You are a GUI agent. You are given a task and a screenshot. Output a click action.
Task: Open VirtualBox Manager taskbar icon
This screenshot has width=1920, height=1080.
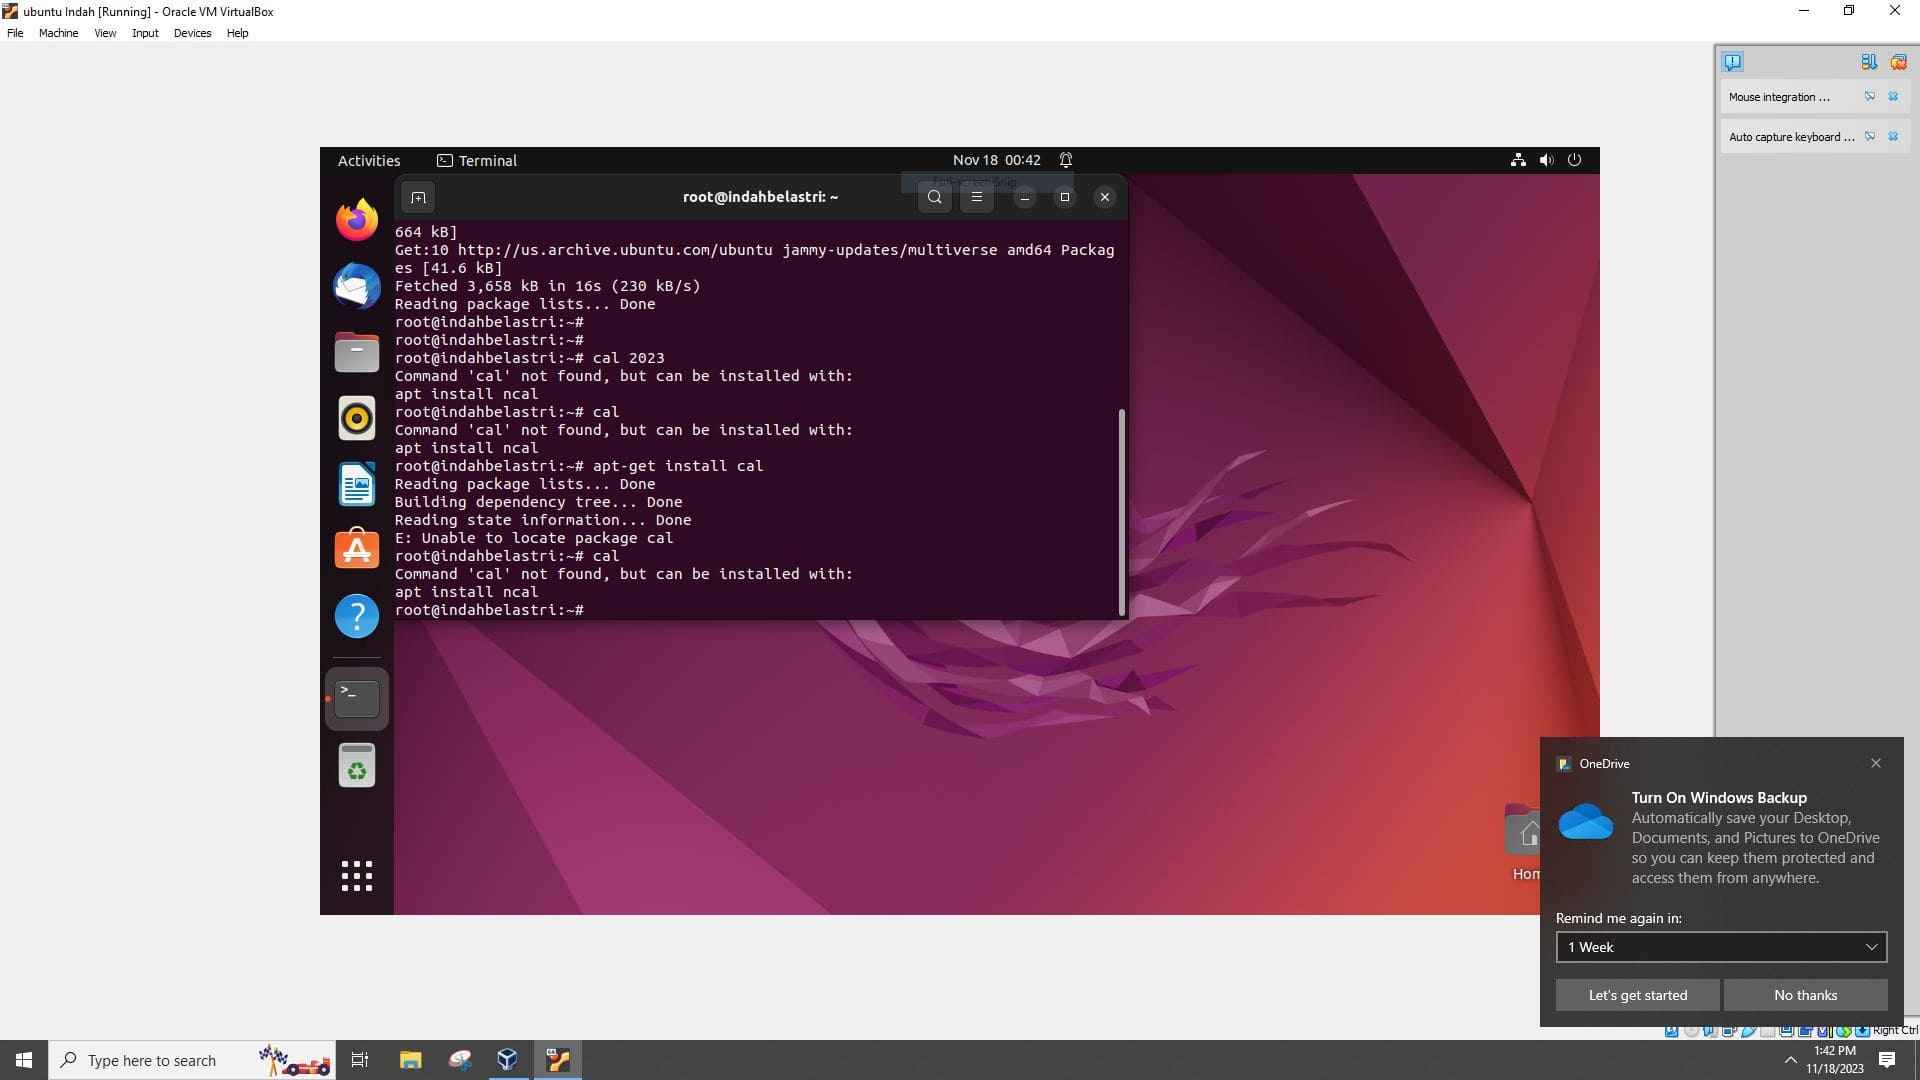point(507,1060)
